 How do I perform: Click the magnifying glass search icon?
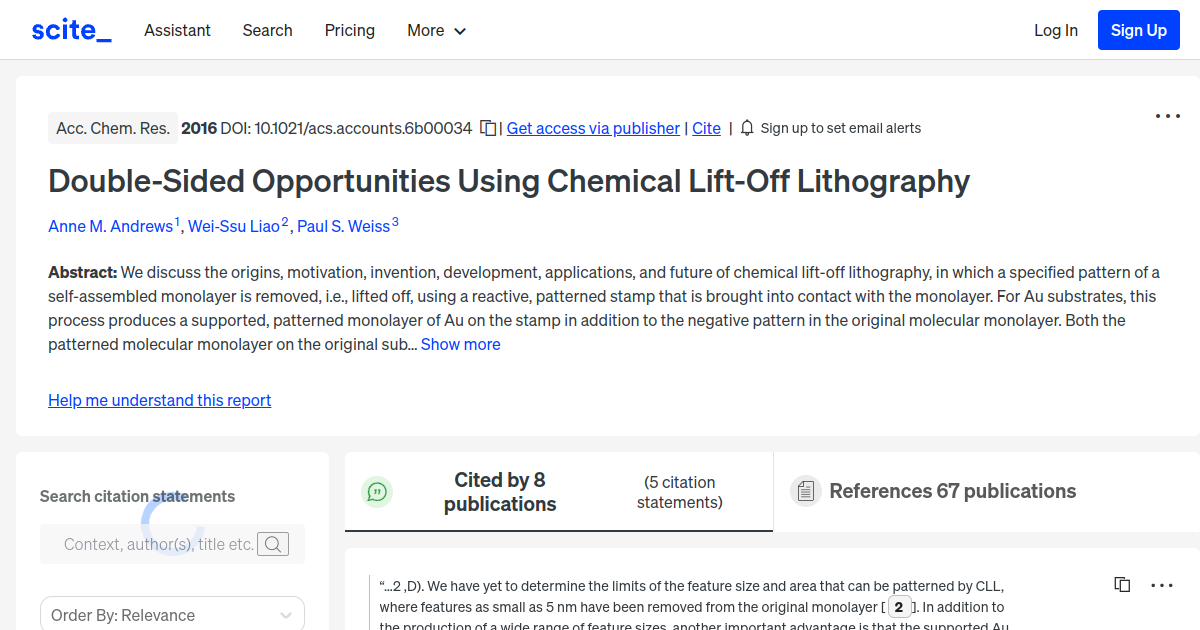272,544
